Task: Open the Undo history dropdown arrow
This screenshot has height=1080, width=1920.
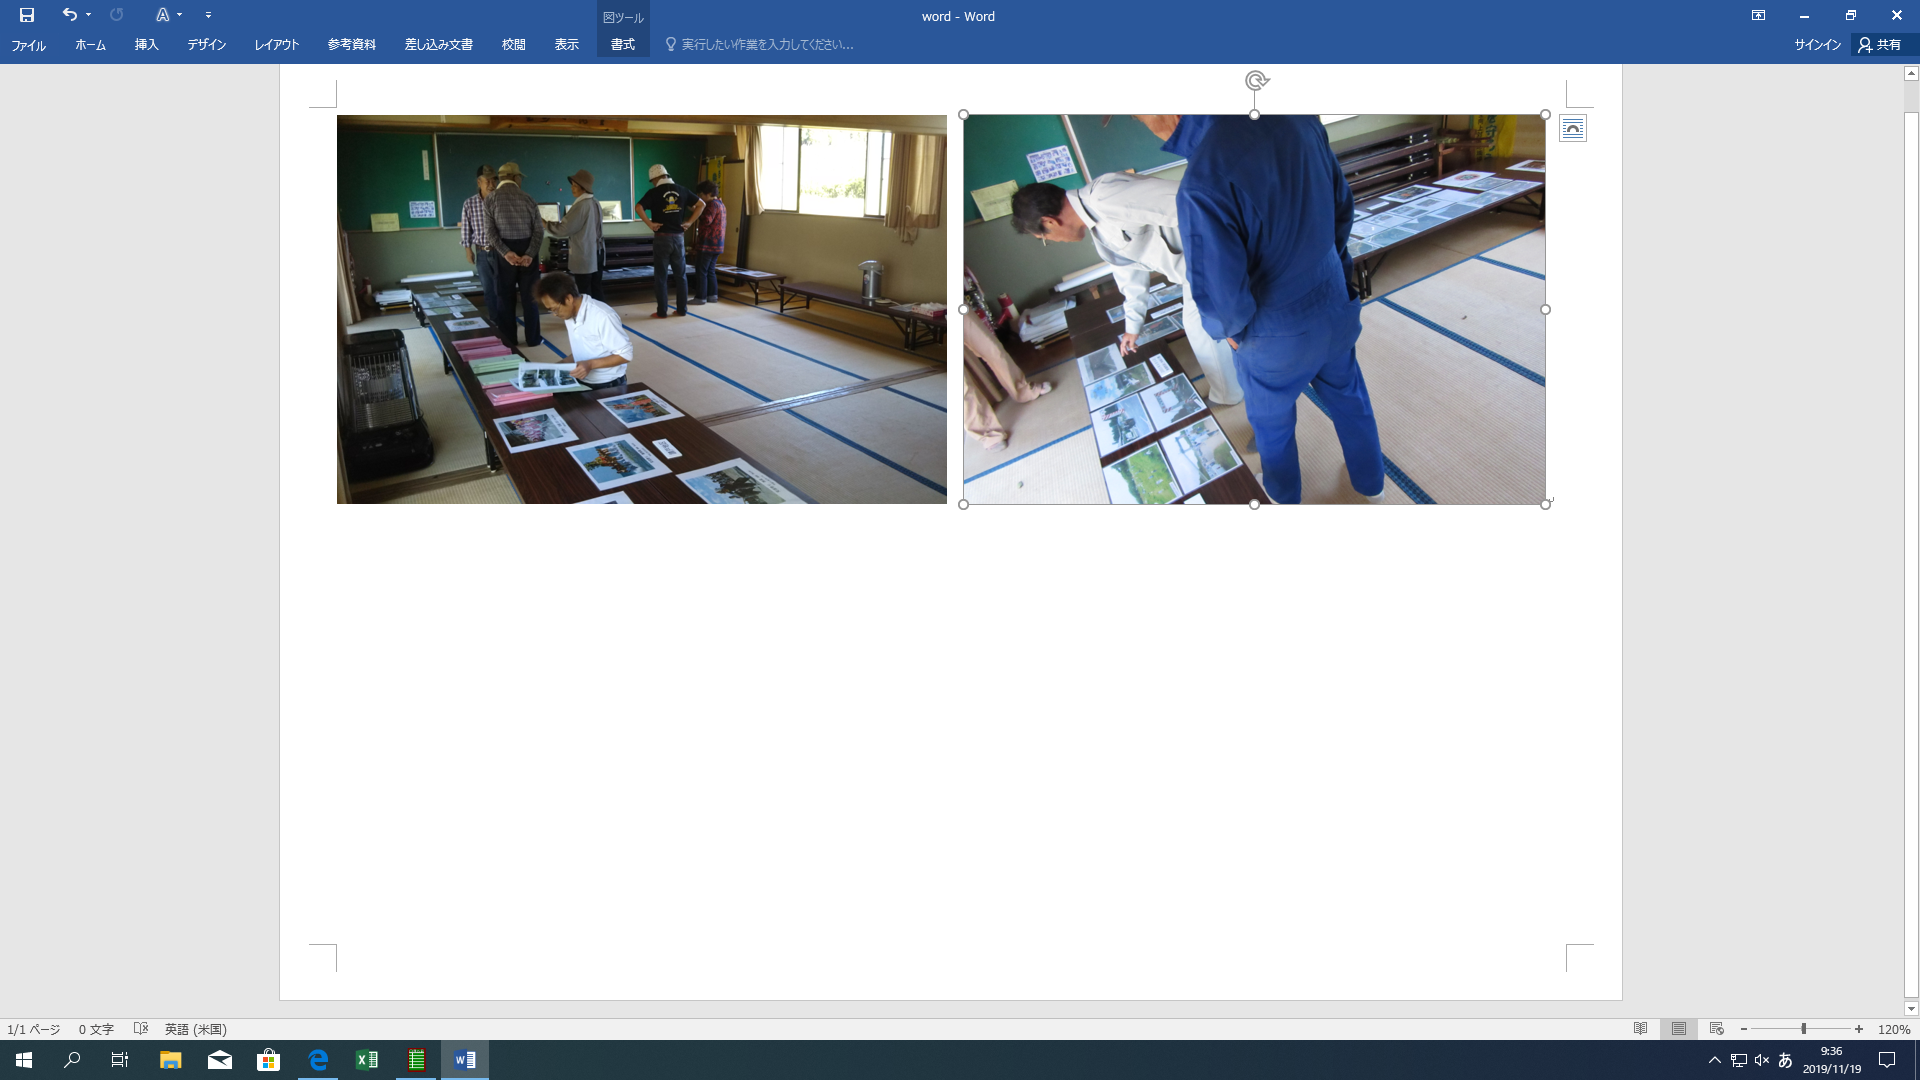Action: pyautogui.click(x=89, y=15)
